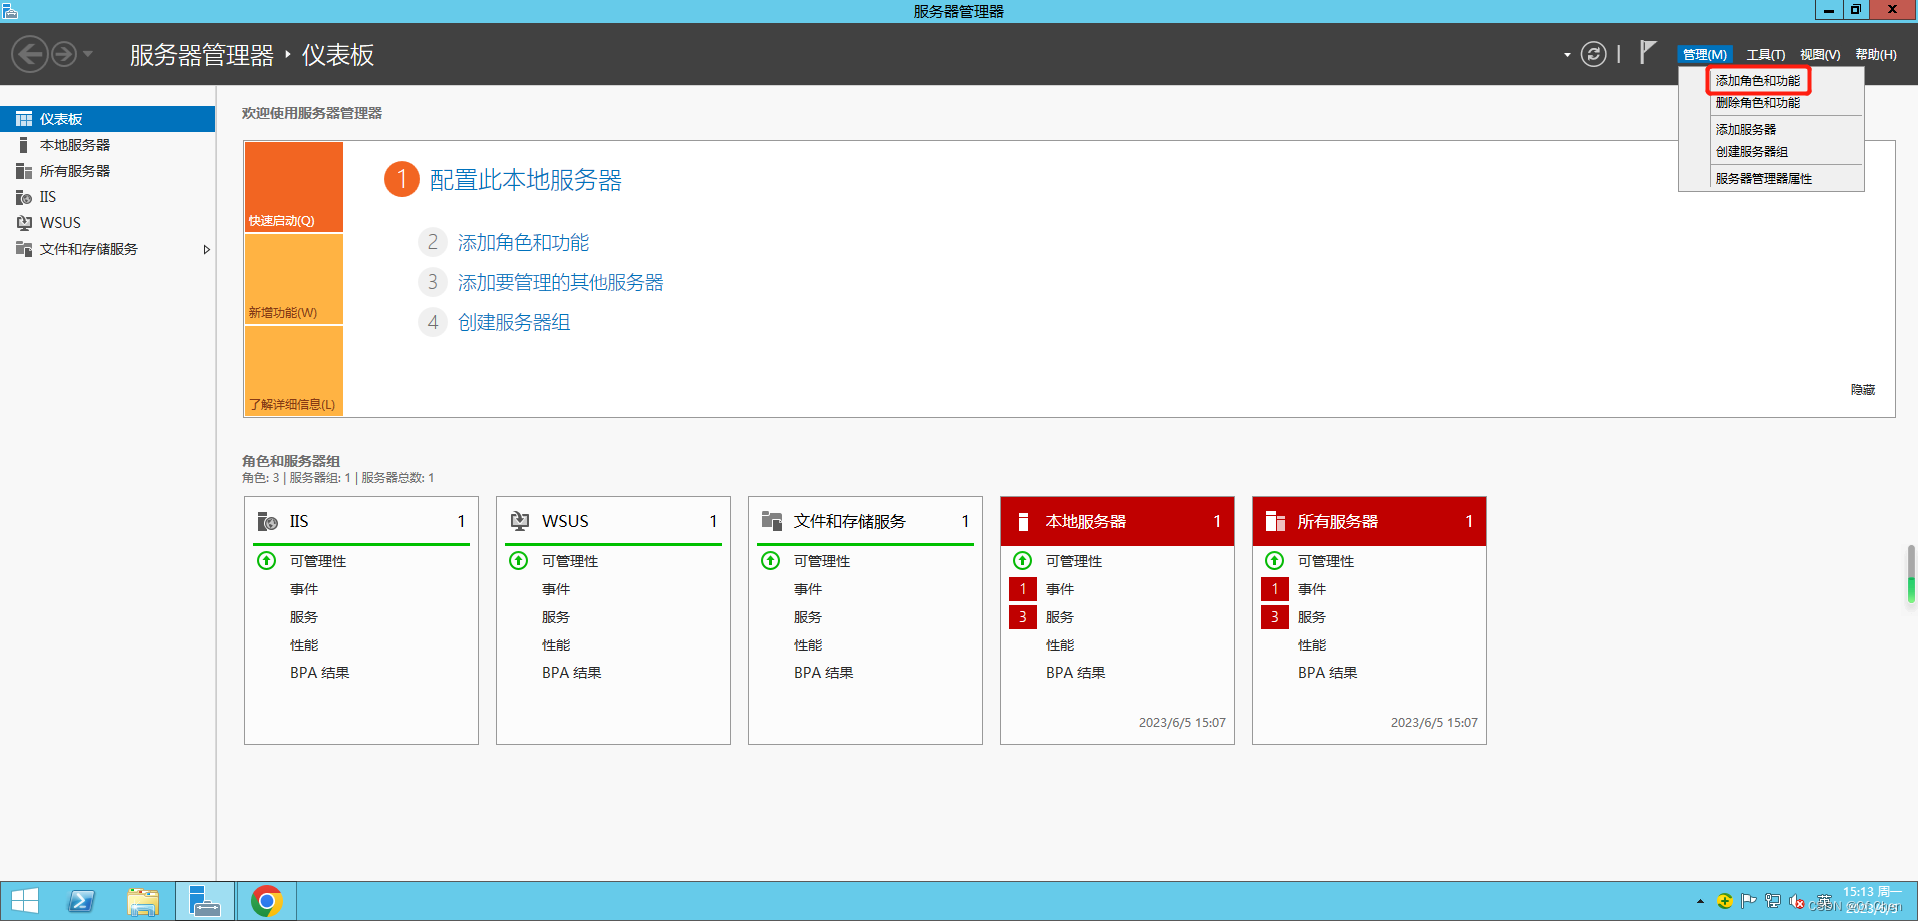Viewport: 1918px width, 921px height.
Task: Select the 了解详细信息(L) tile
Action: [x=294, y=371]
